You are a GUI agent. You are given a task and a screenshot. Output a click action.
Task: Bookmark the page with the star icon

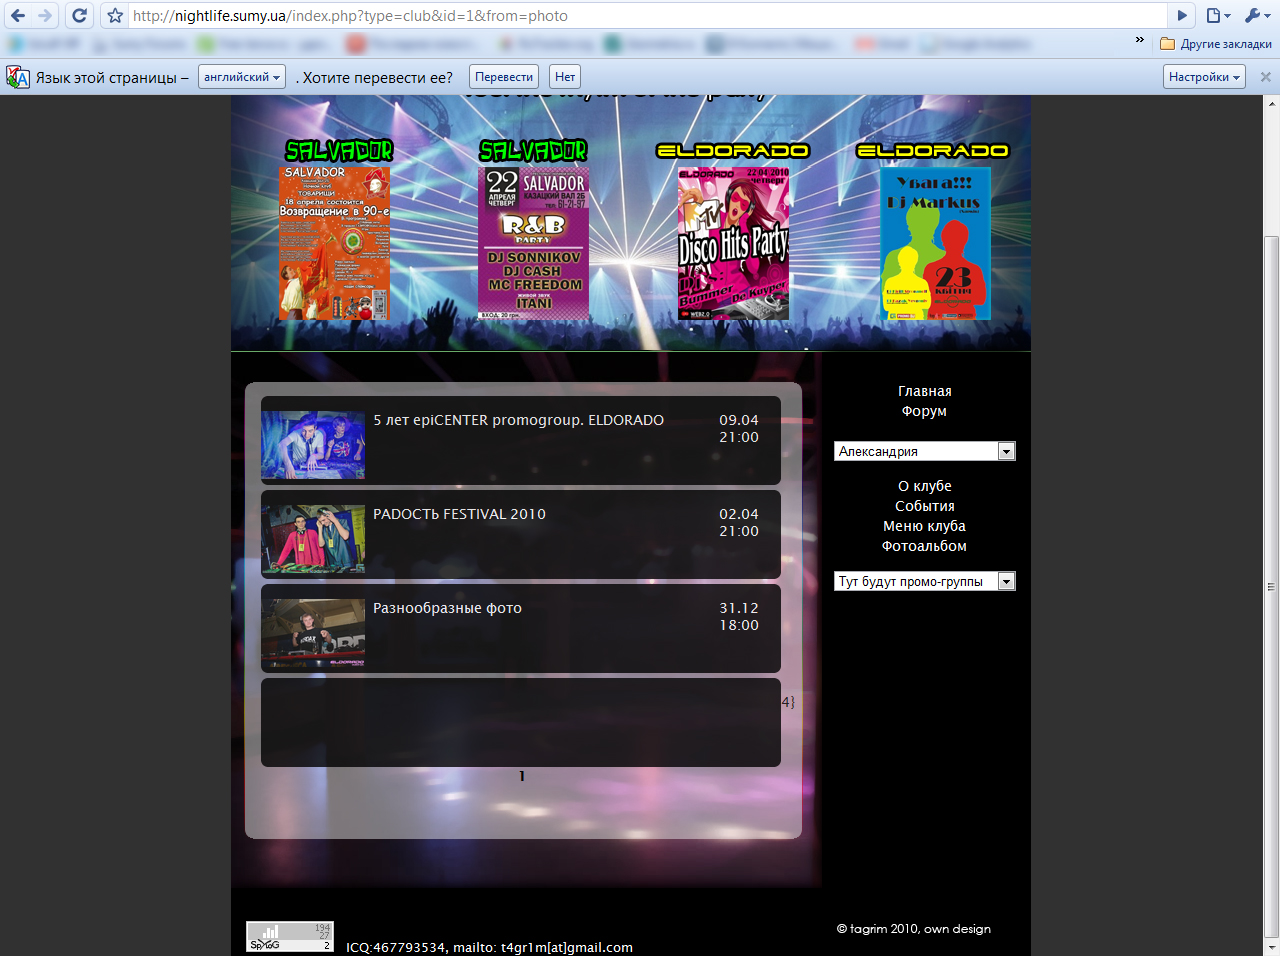[115, 16]
